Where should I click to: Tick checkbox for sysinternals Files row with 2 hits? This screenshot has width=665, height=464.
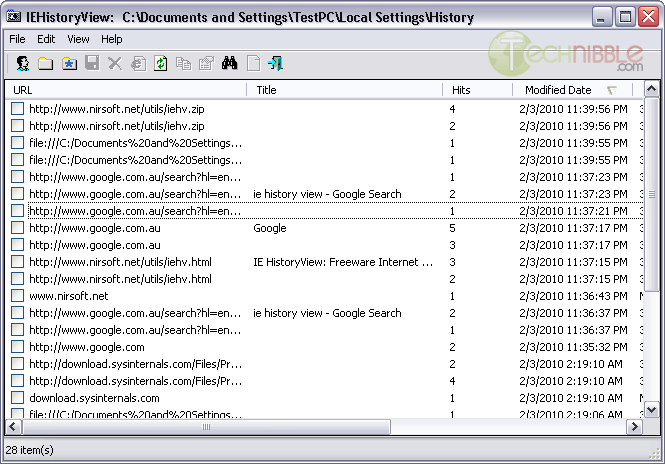[17, 364]
